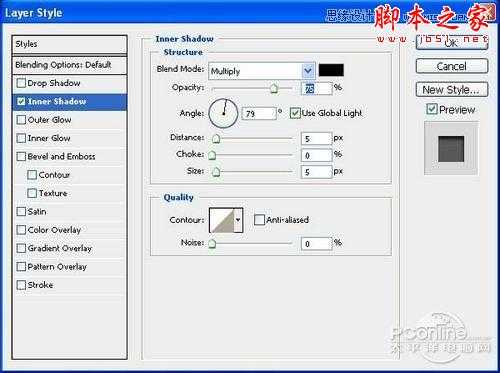
Task: Enable Anti-aliased checkbox
Action: pyautogui.click(x=259, y=220)
